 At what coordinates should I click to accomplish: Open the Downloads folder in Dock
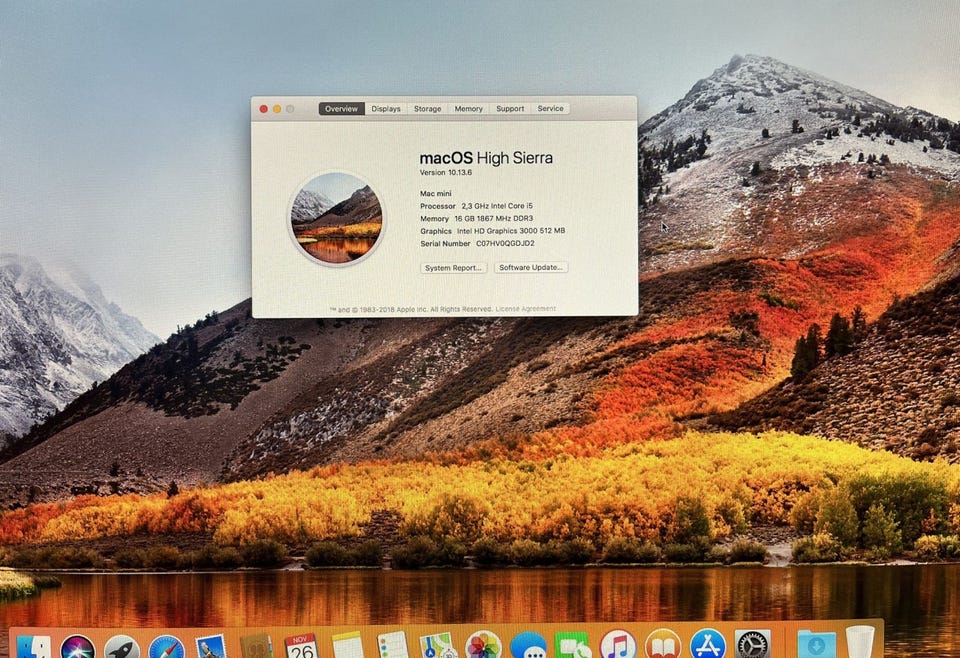[x=816, y=645]
